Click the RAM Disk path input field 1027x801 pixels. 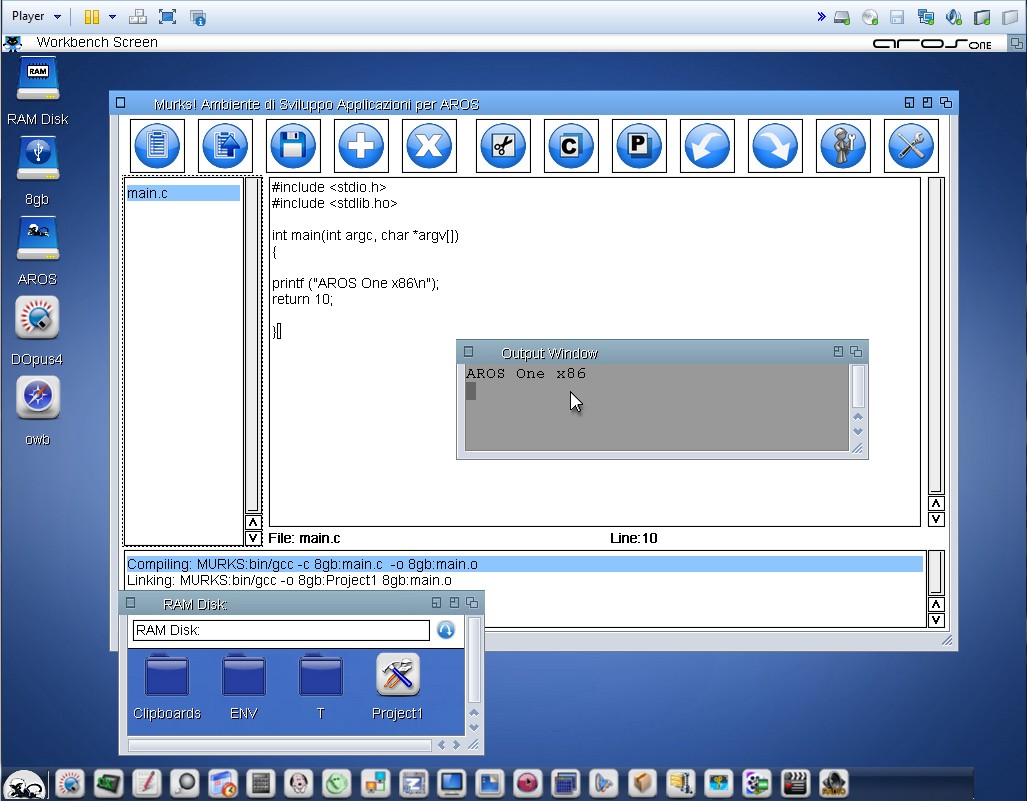[281, 630]
